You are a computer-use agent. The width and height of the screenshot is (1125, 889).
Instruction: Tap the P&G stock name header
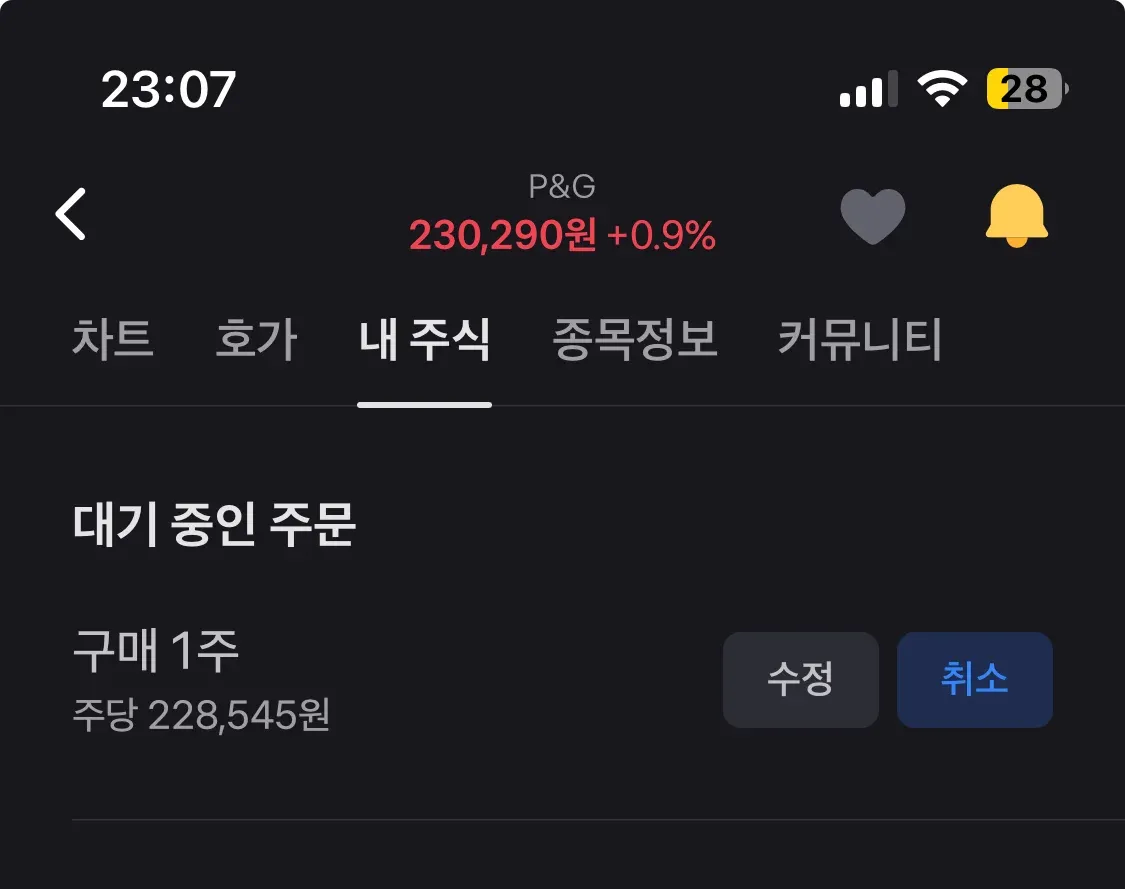coord(562,187)
